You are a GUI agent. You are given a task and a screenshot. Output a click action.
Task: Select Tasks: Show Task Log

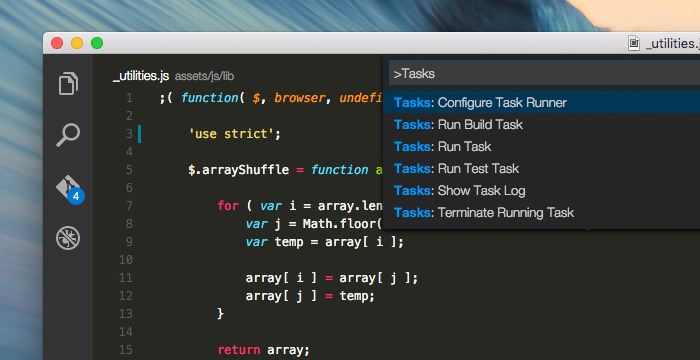point(542,191)
